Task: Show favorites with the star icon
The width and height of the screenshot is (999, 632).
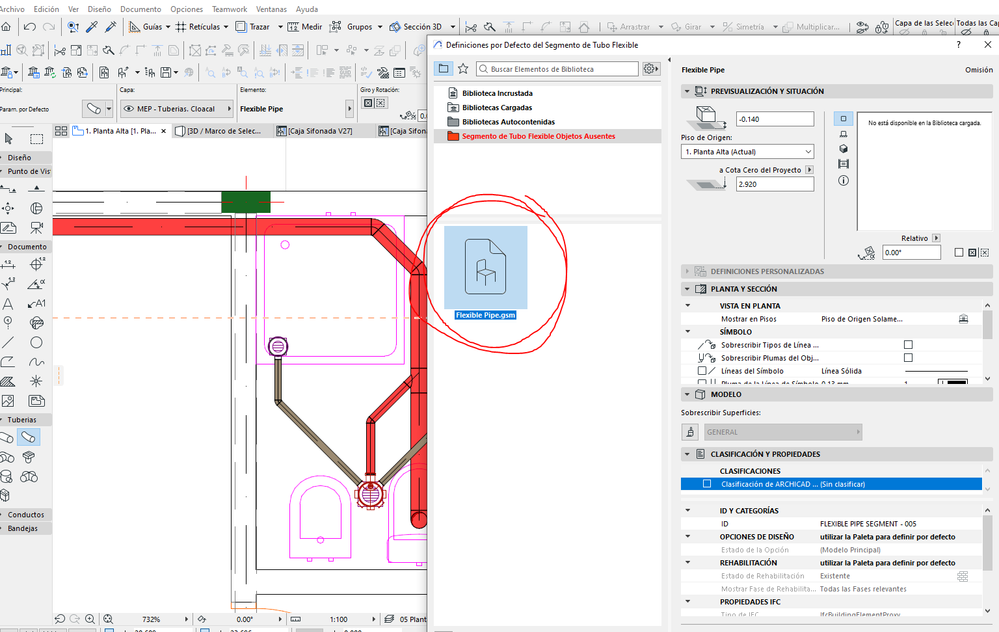Action: 462,69
